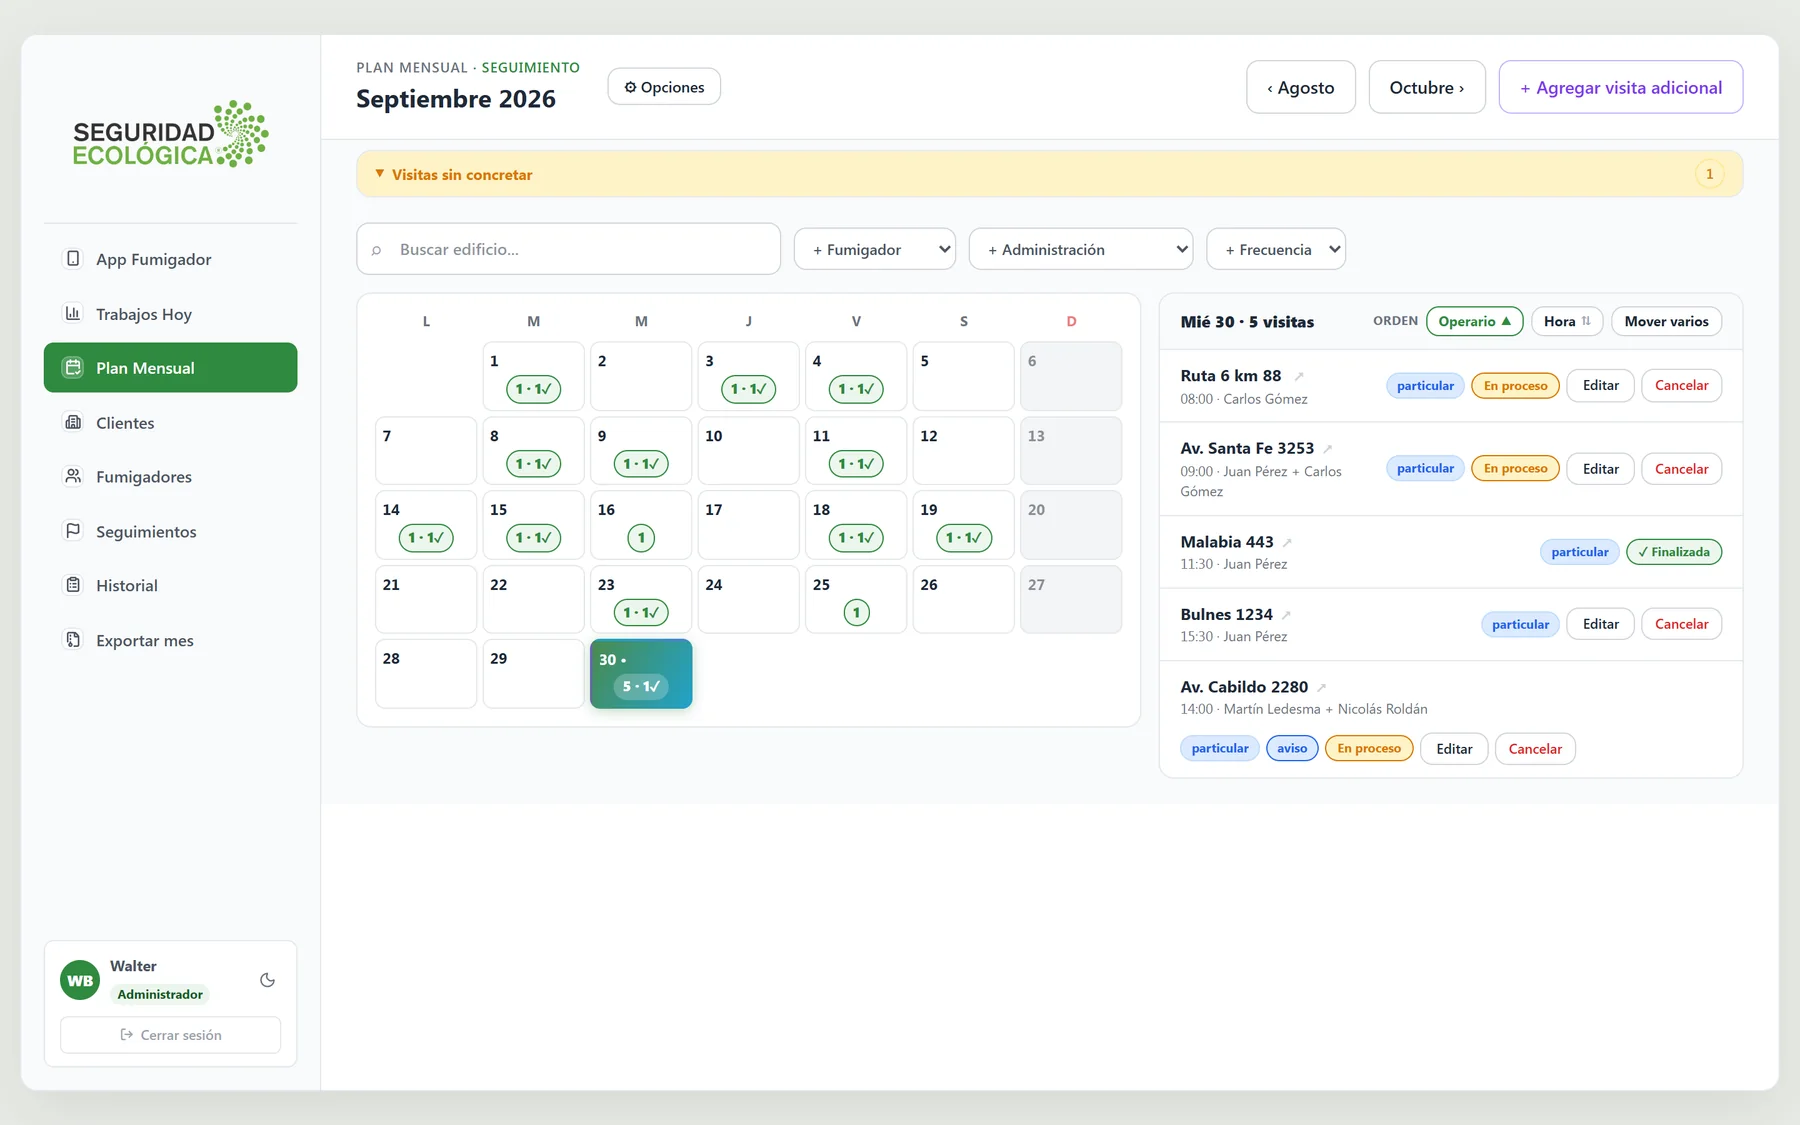Go to next month Octubre
This screenshot has width=1800, height=1125.
click(x=1427, y=87)
